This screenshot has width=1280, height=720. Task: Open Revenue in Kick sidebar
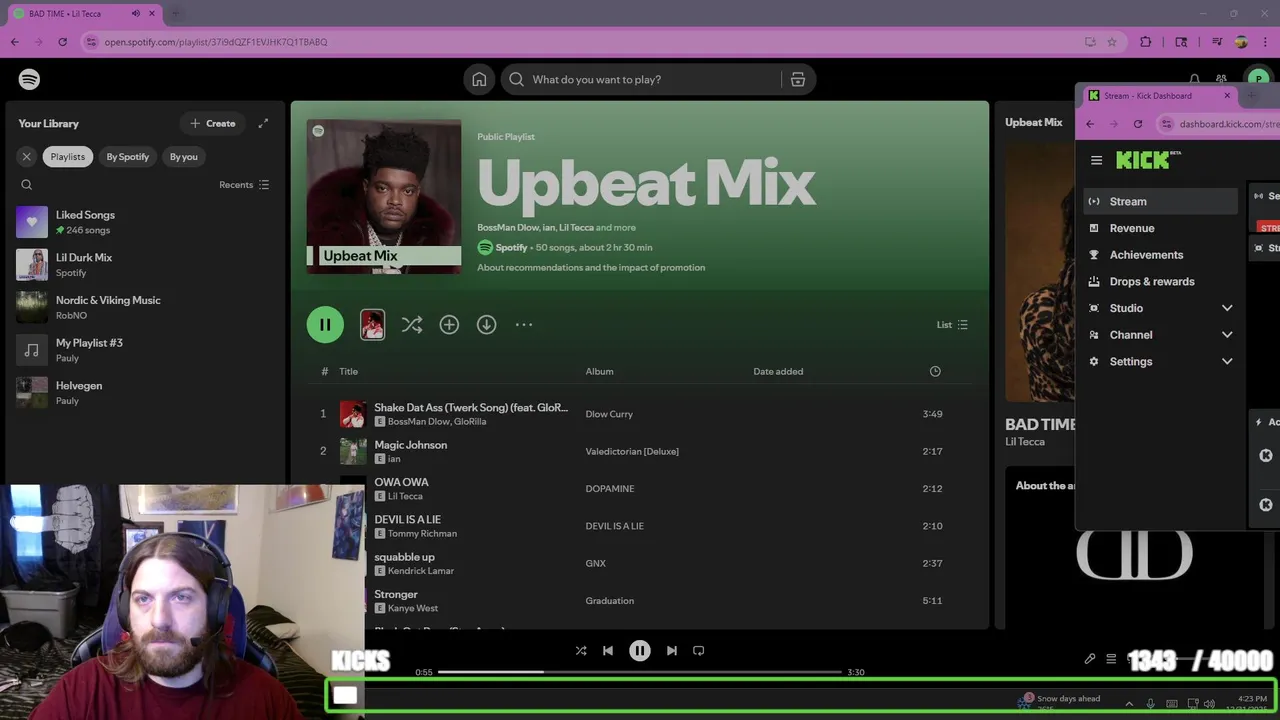coord(1161,228)
